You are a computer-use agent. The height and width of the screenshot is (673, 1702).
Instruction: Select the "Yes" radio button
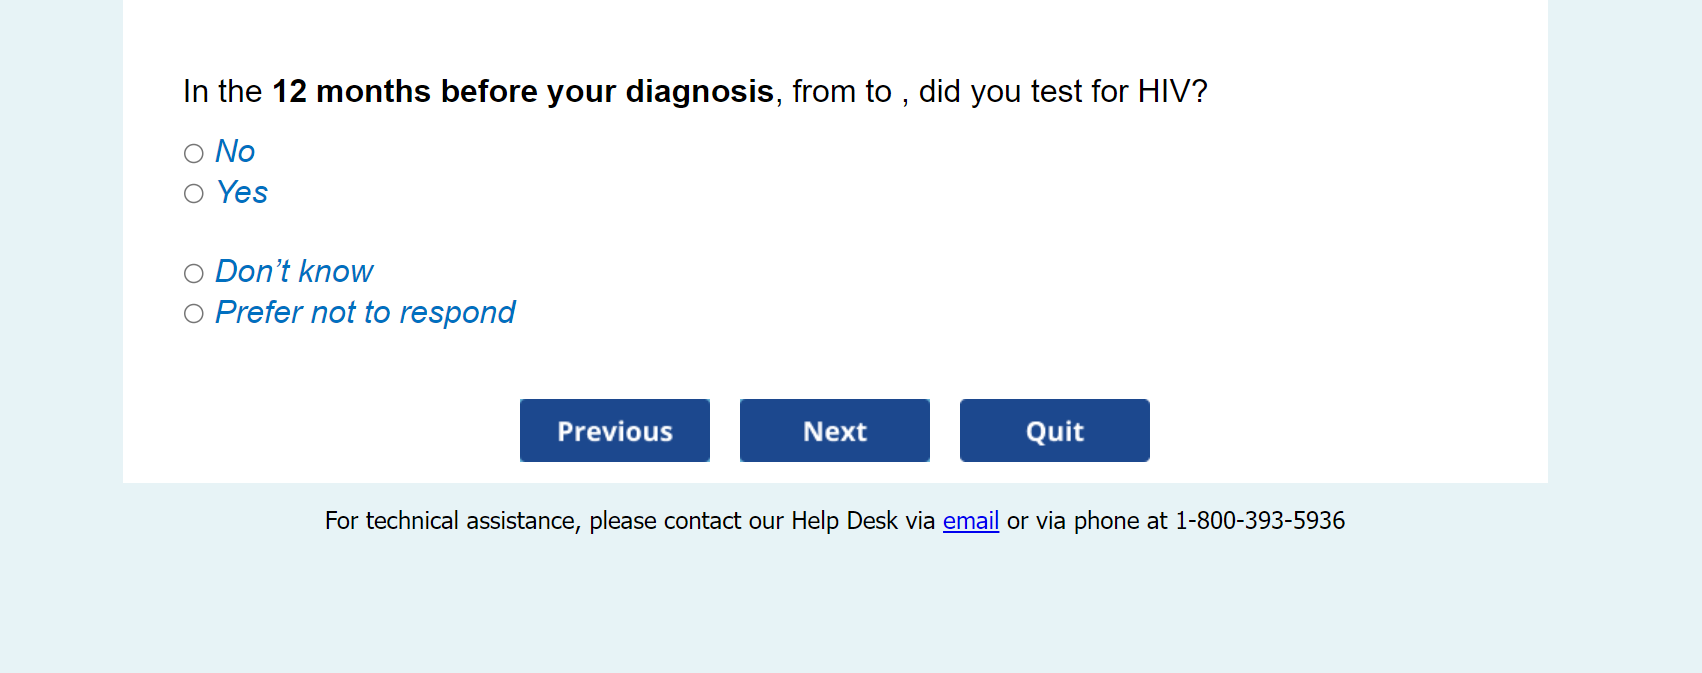point(194,194)
